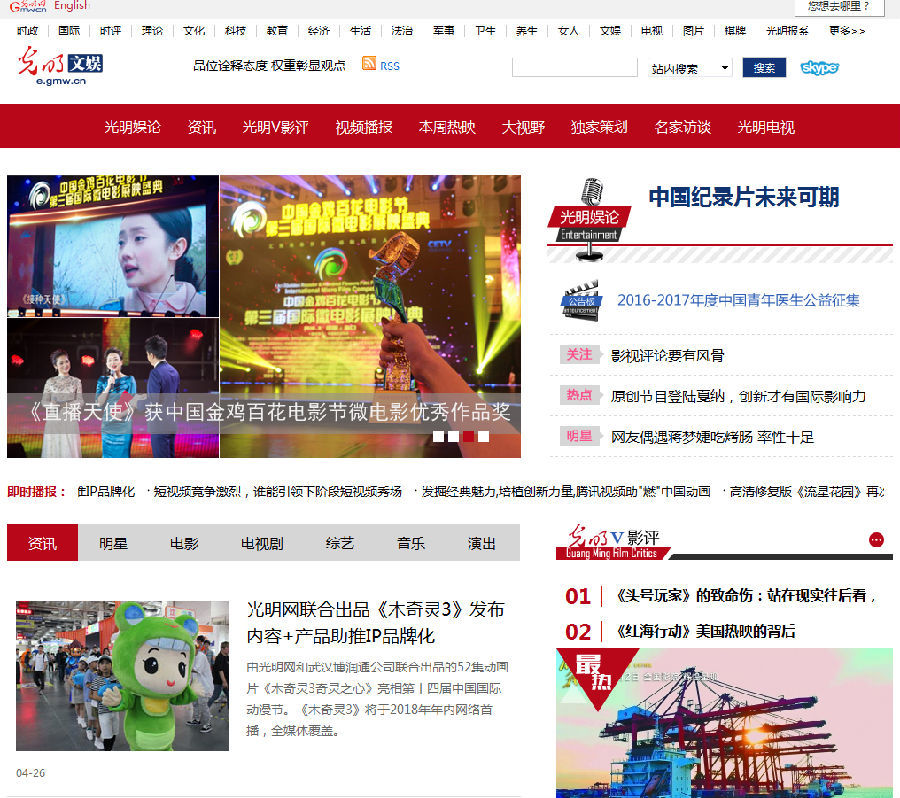
Task: Open review 01 《头号玩家》的致命伤
Action: 745,596
